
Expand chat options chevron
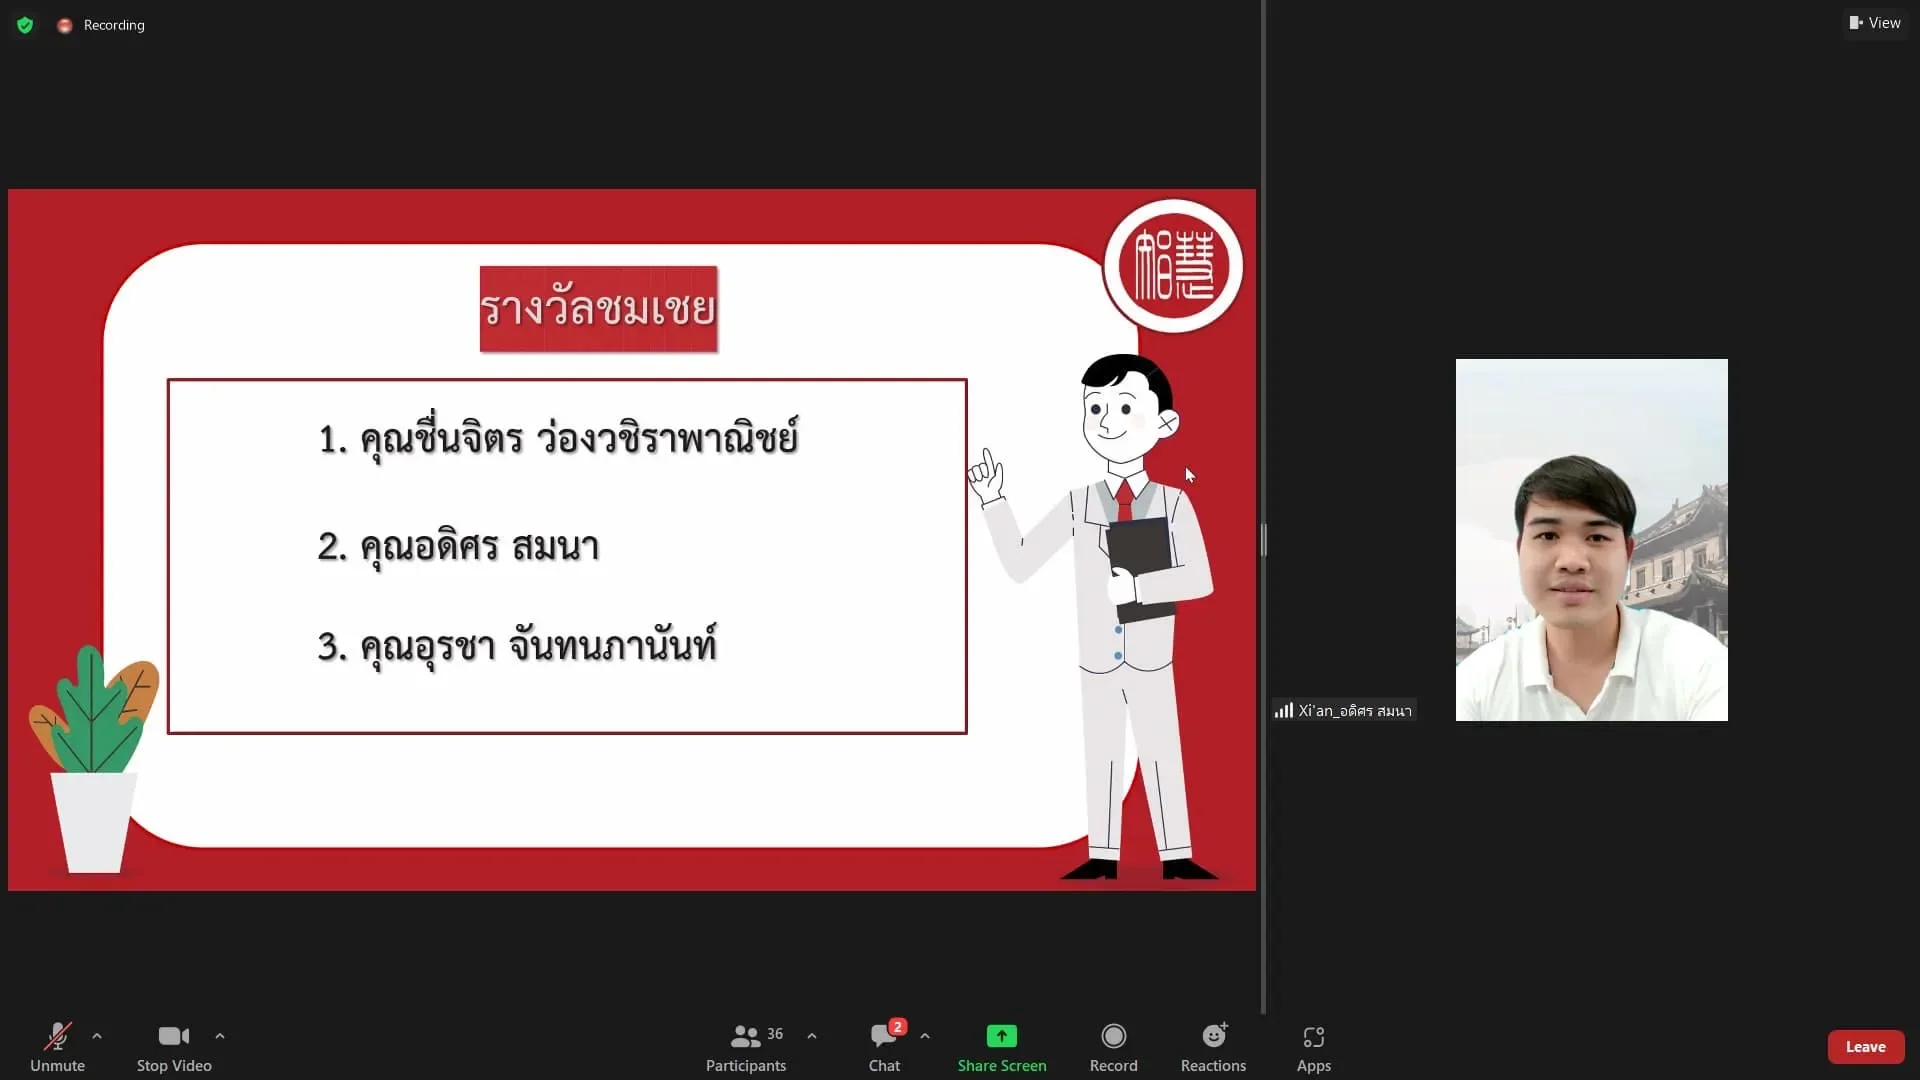pyautogui.click(x=925, y=1036)
